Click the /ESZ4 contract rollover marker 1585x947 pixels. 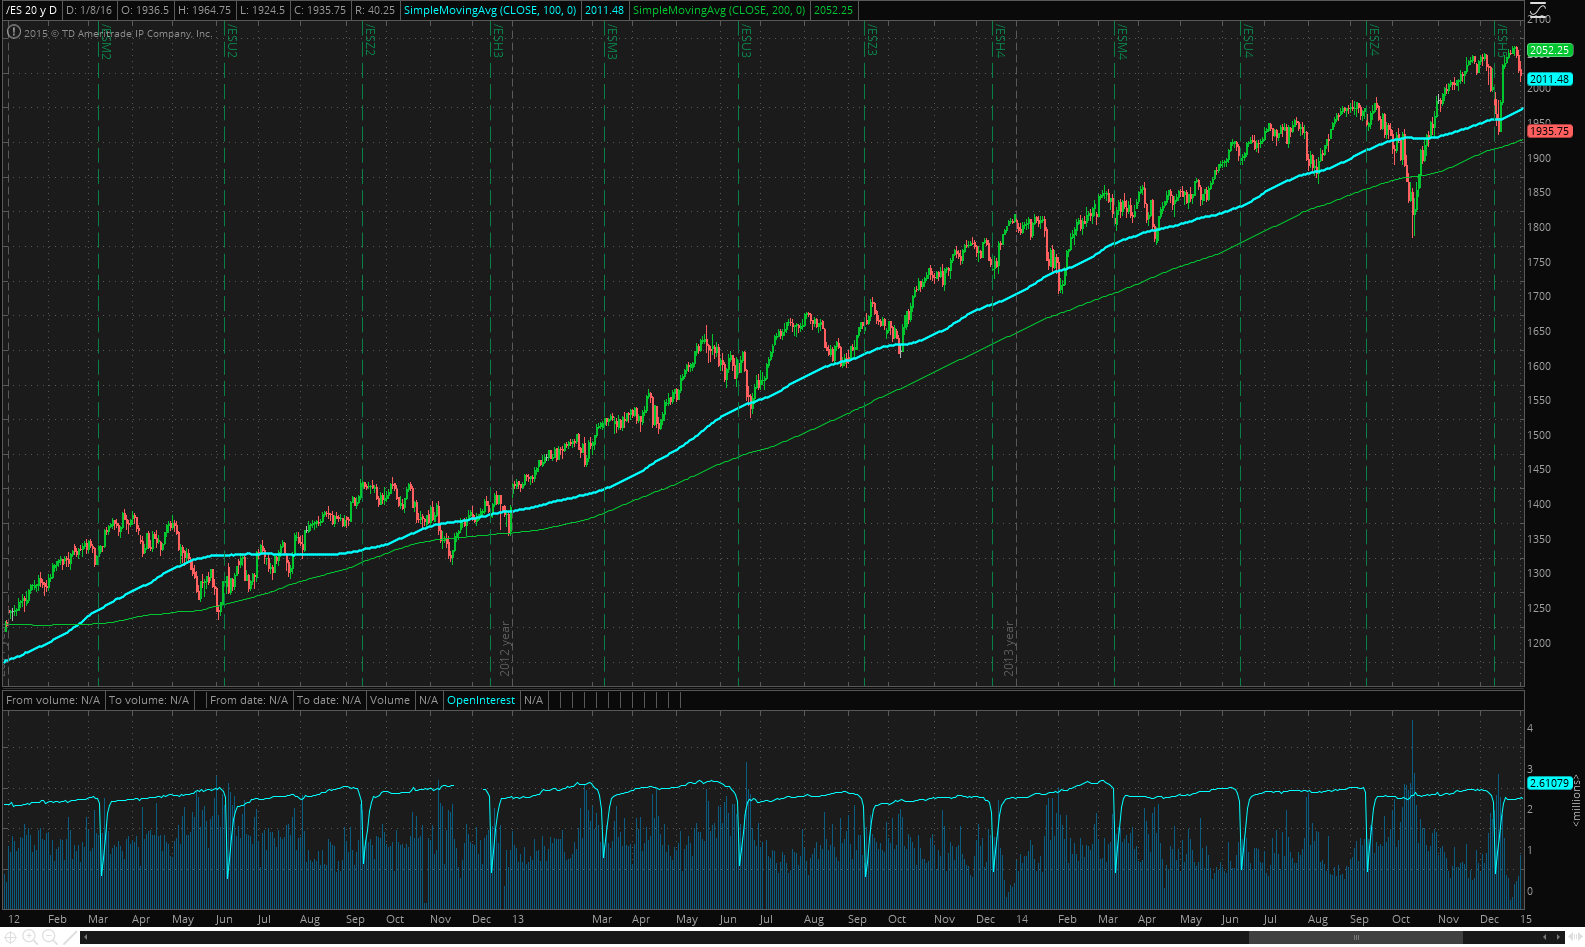[x=1374, y=42]
